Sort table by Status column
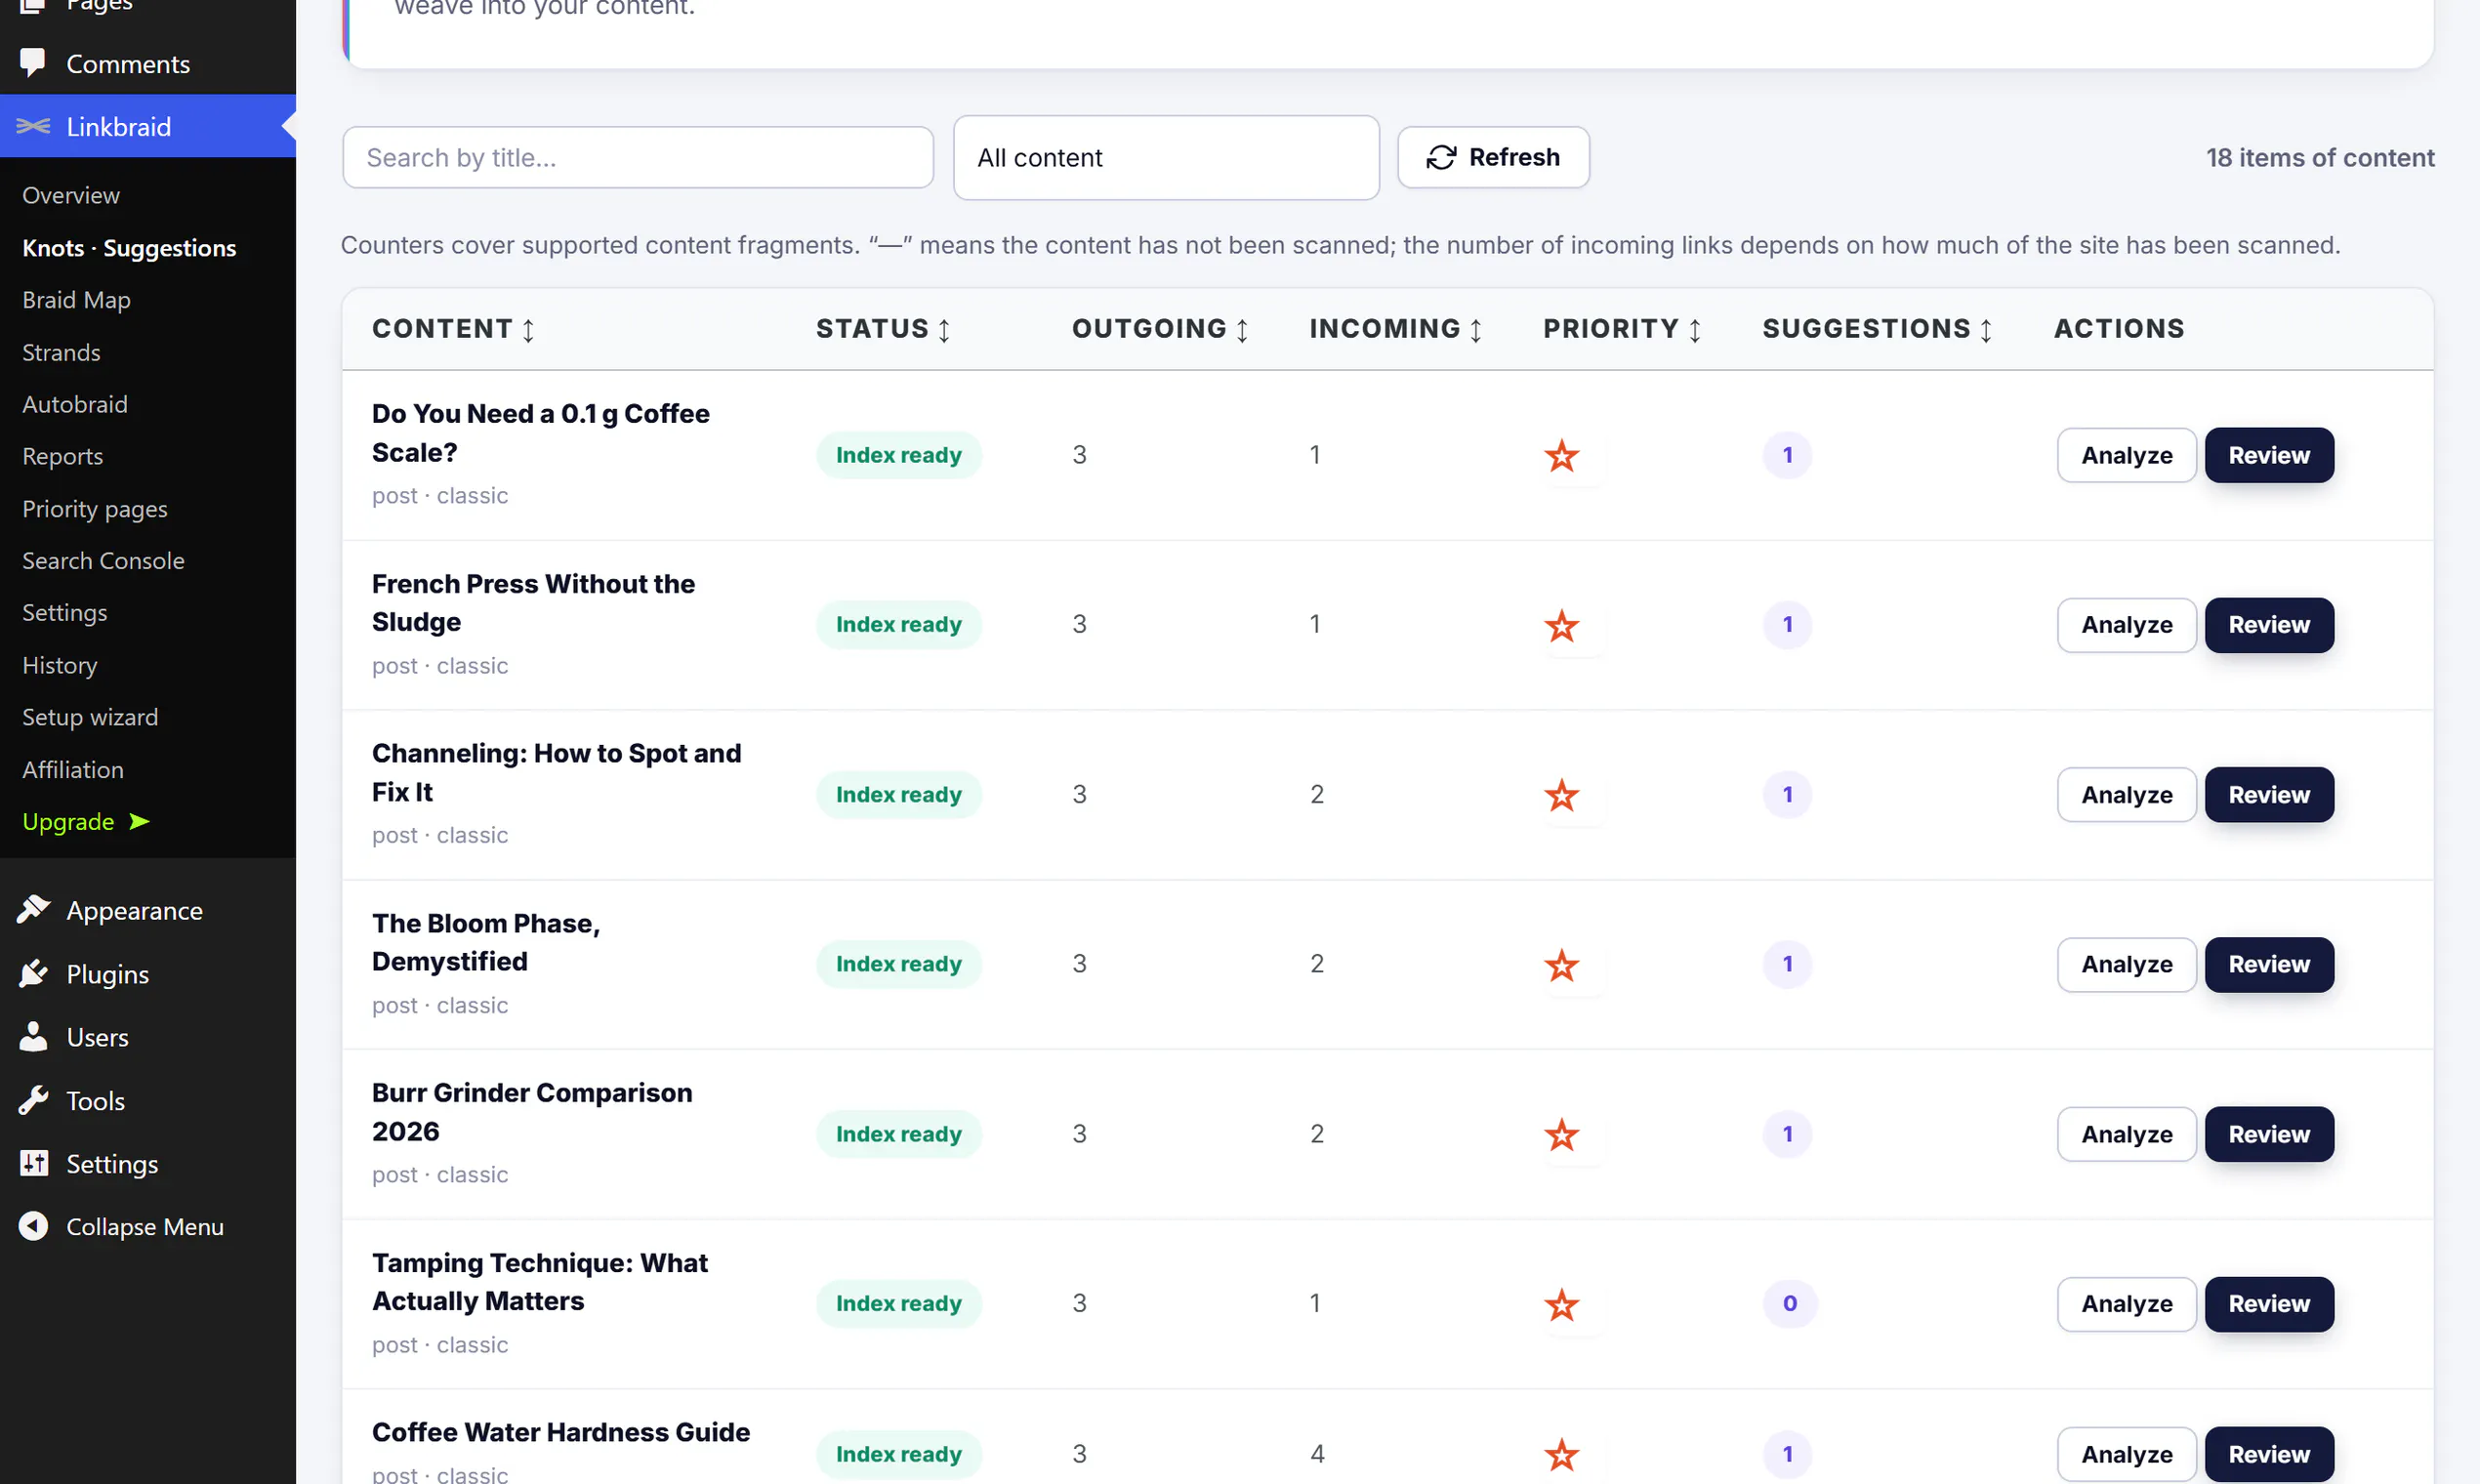The height and width of the screenshot is (1484, 2480). (x=882, y=329)
